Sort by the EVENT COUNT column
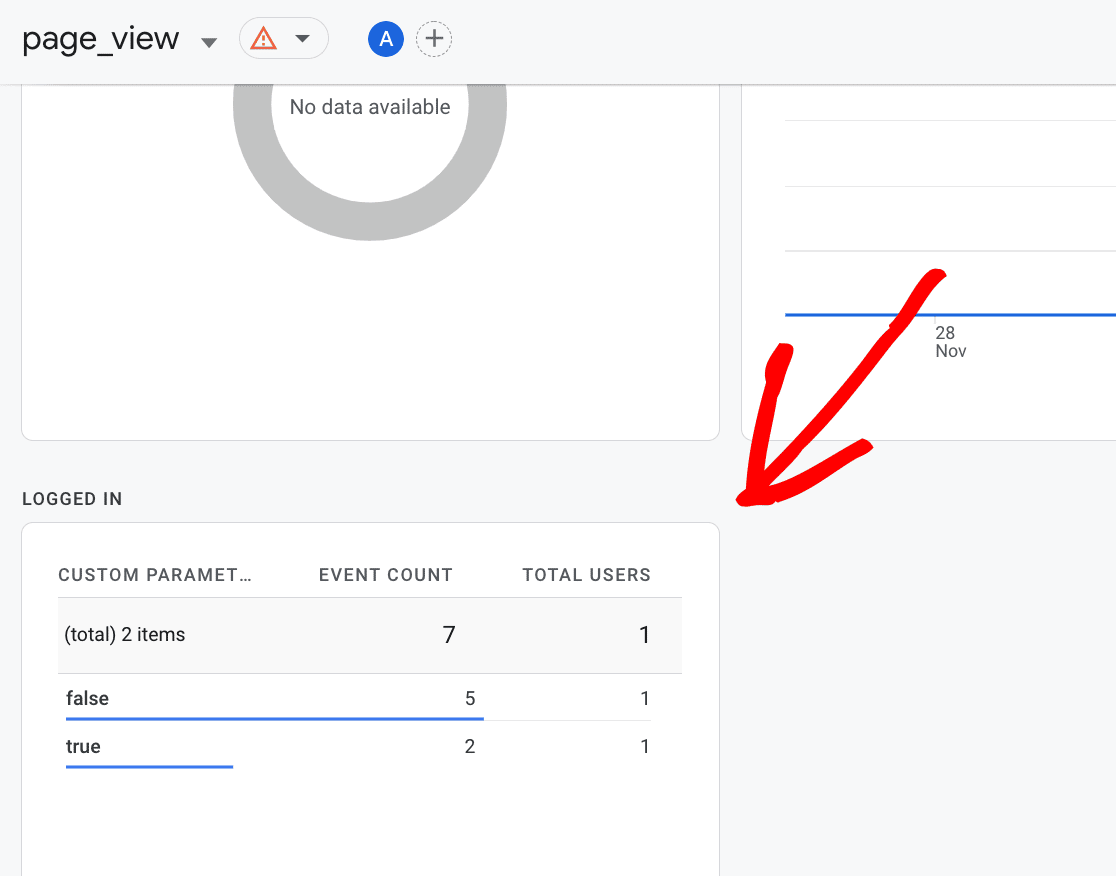This screenshot has height=876, width=1116. click(x=386, y=575)
